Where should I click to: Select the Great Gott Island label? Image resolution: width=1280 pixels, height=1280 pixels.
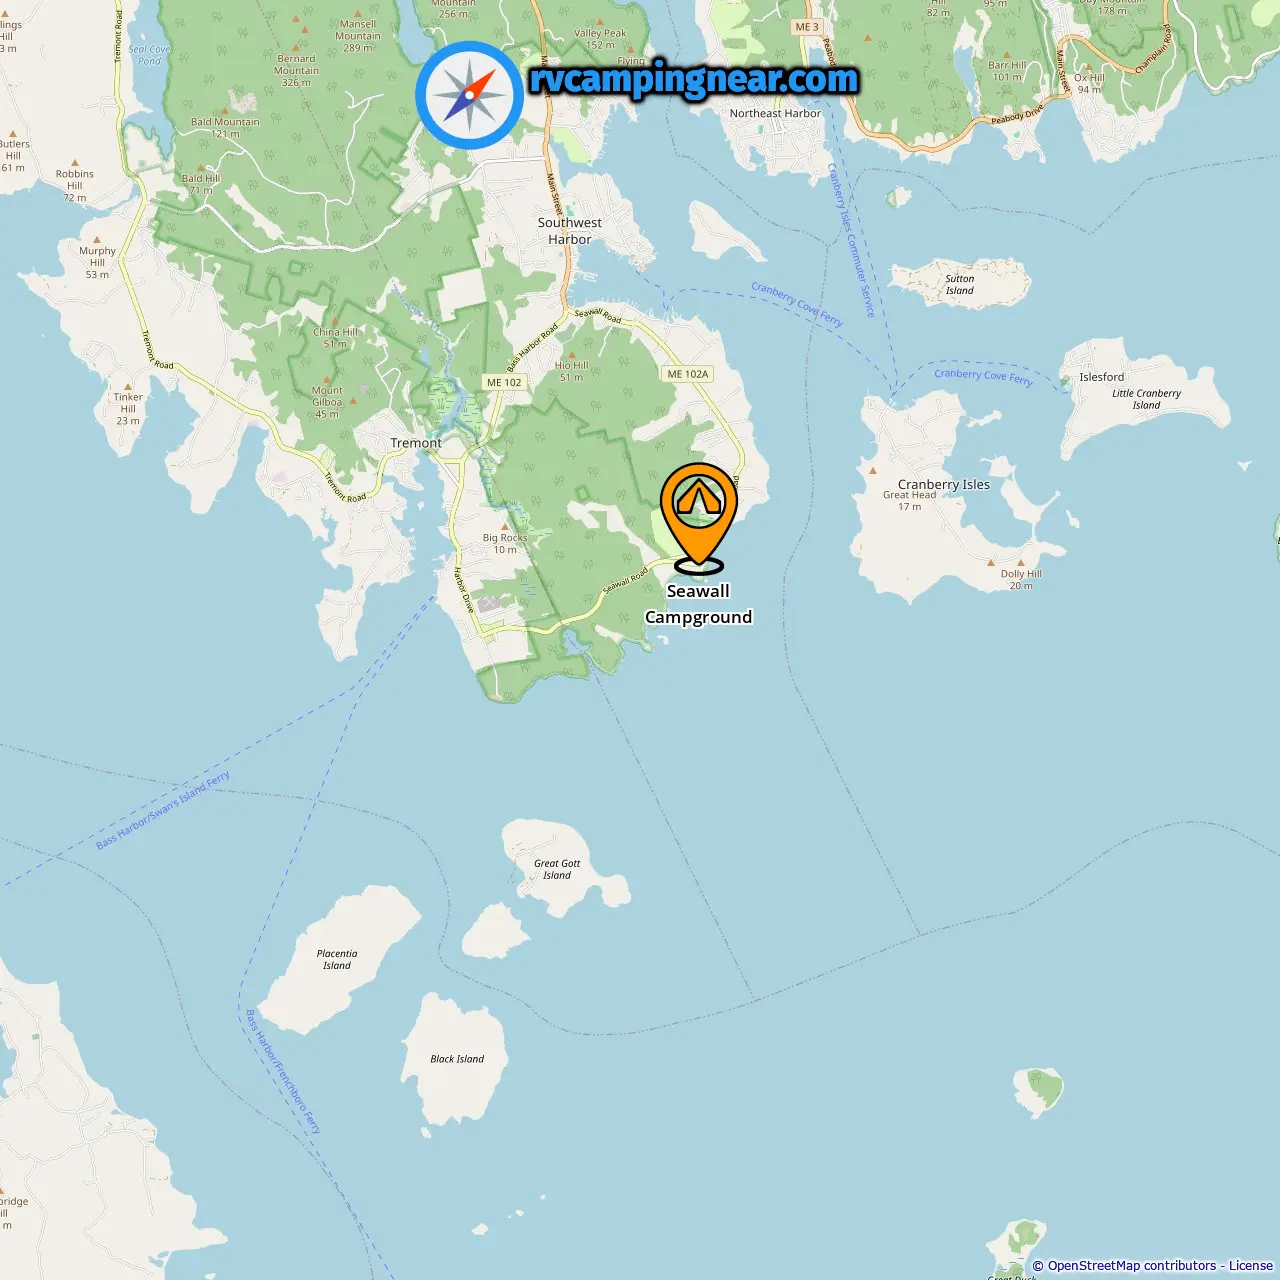557,869
